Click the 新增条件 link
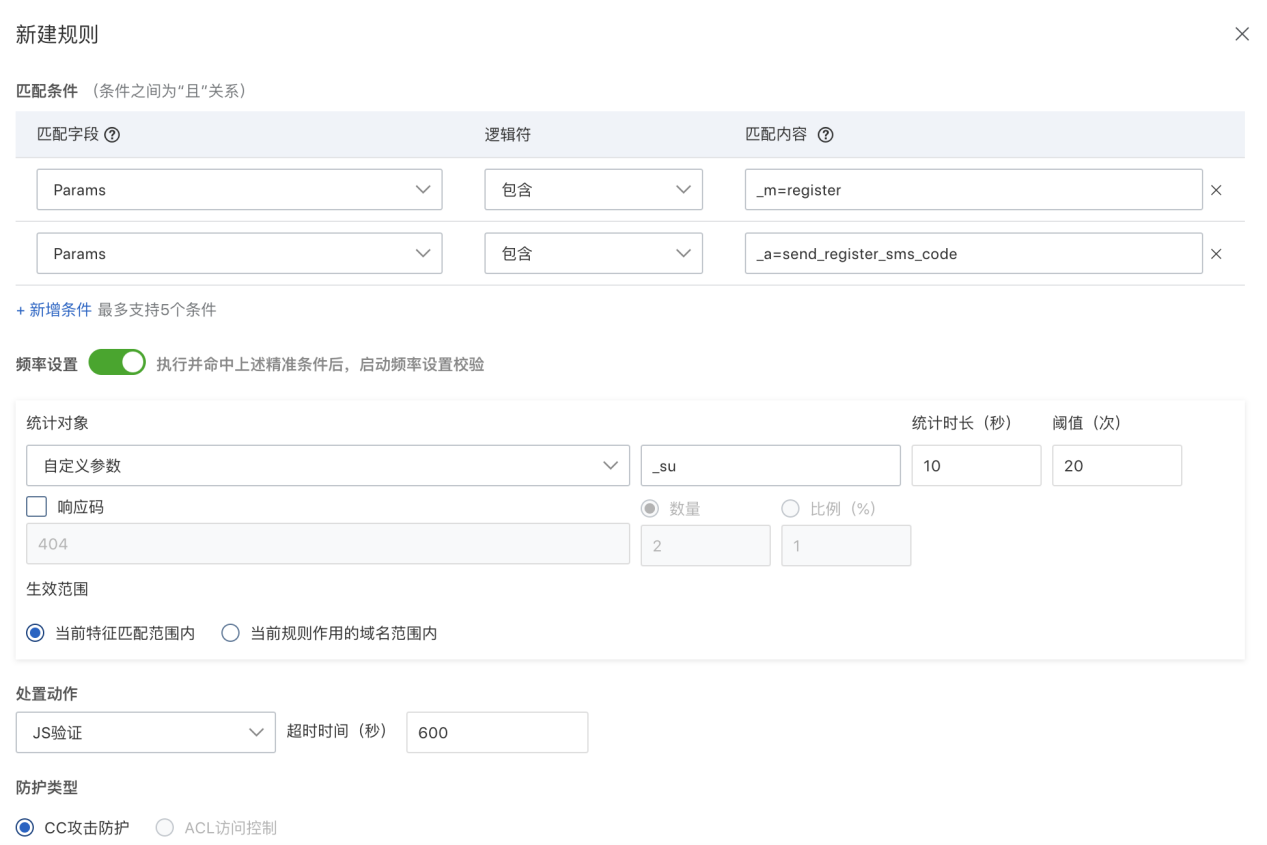The width and height of the screenshot is (1267, 845). (54, 310)
